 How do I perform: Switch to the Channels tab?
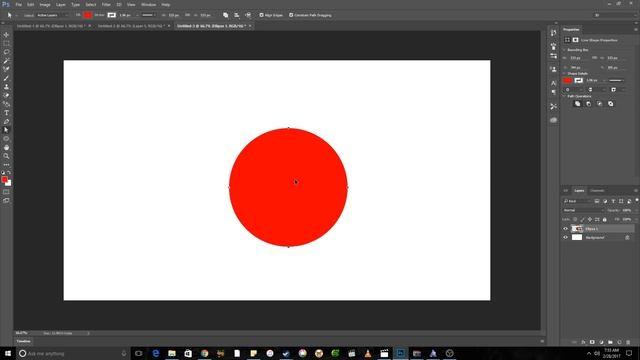click(597, 191)
